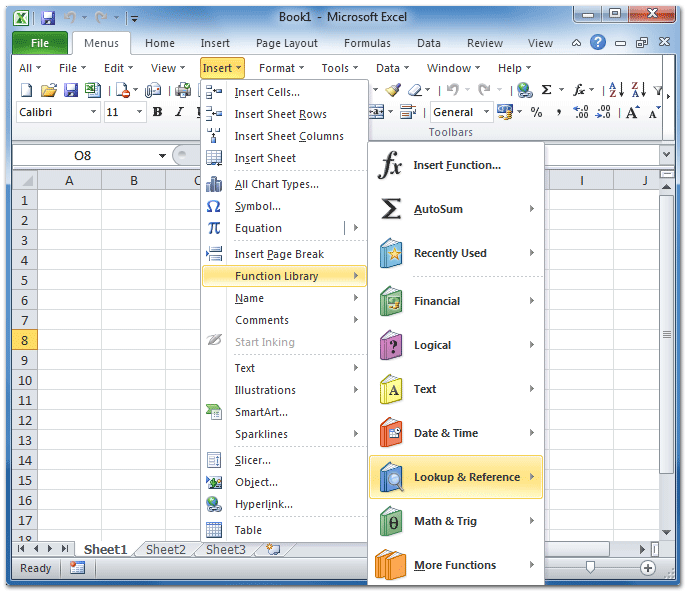Open the Sparklines submenu

click(x=284, y=434)
